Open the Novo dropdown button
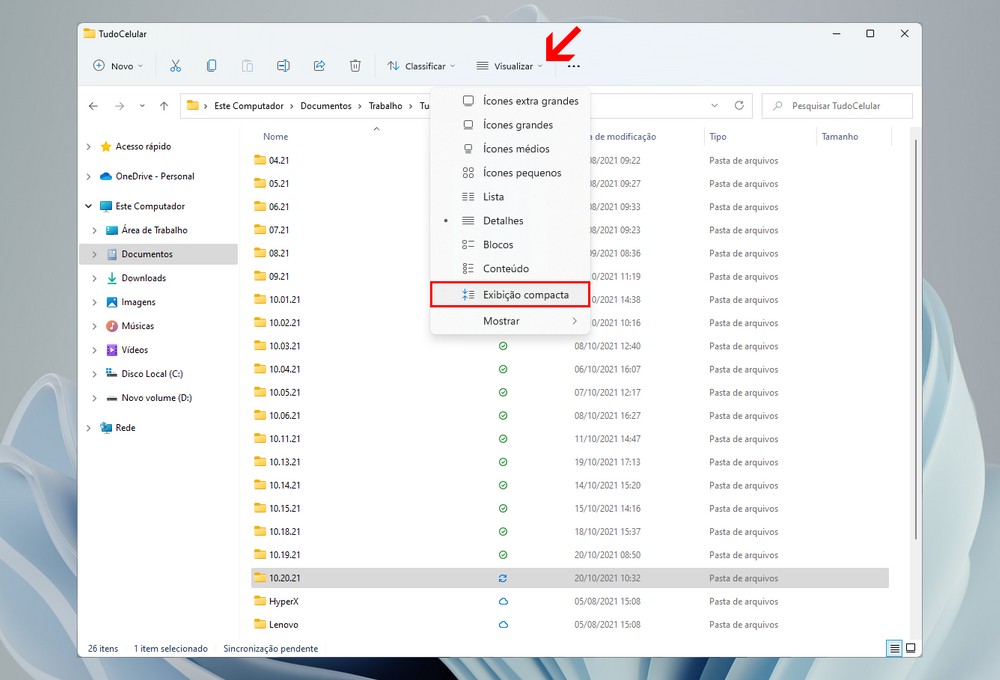 click(x=119, y=66)
